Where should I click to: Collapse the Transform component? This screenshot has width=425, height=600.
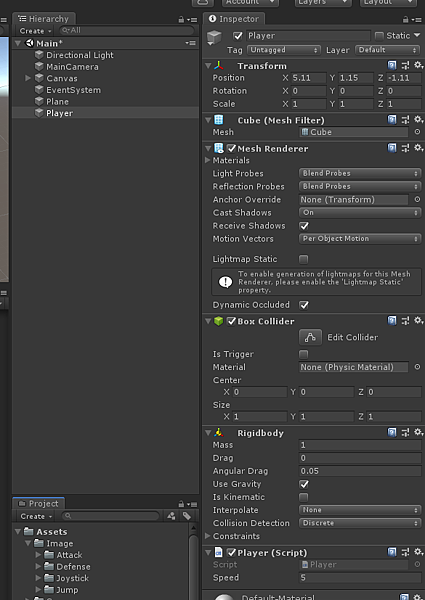click(208, 66)
